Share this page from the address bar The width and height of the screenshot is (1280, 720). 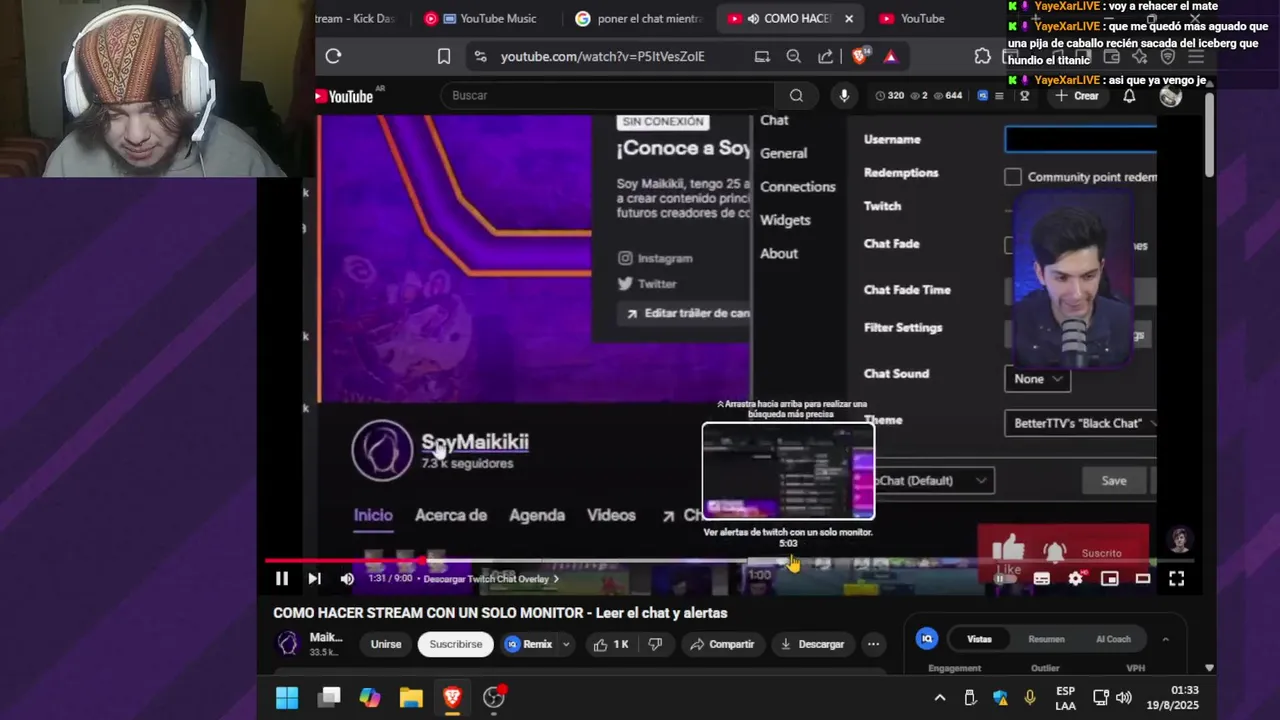[x=826, y=56]
